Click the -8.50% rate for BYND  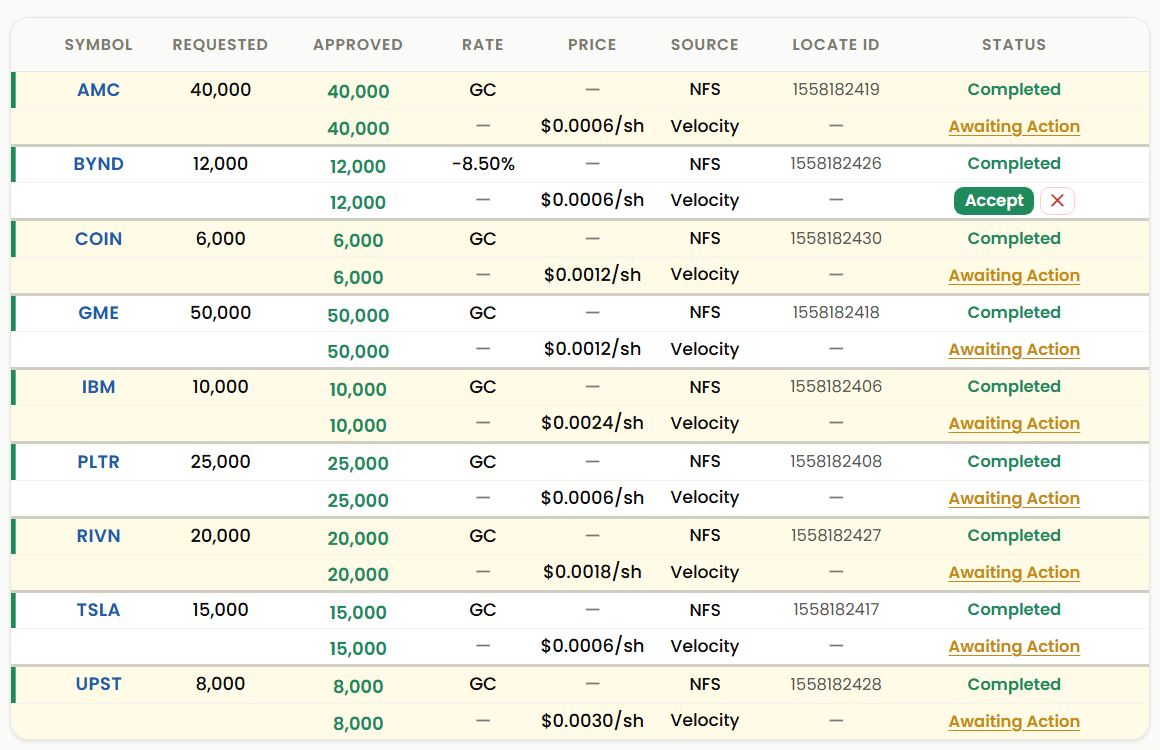pos(483,164)
